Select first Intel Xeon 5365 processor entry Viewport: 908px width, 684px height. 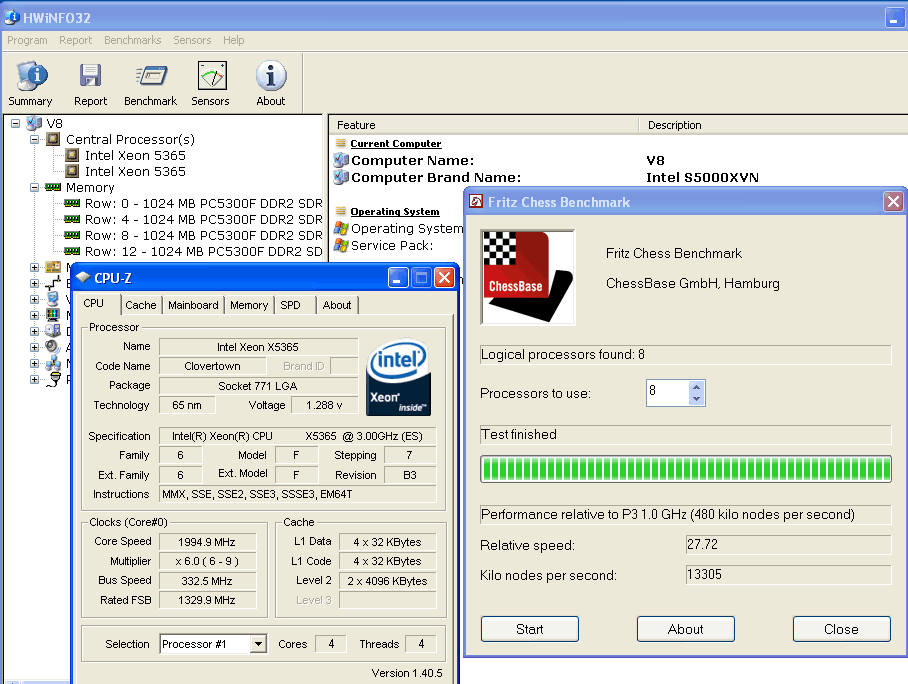coord(135,155)
